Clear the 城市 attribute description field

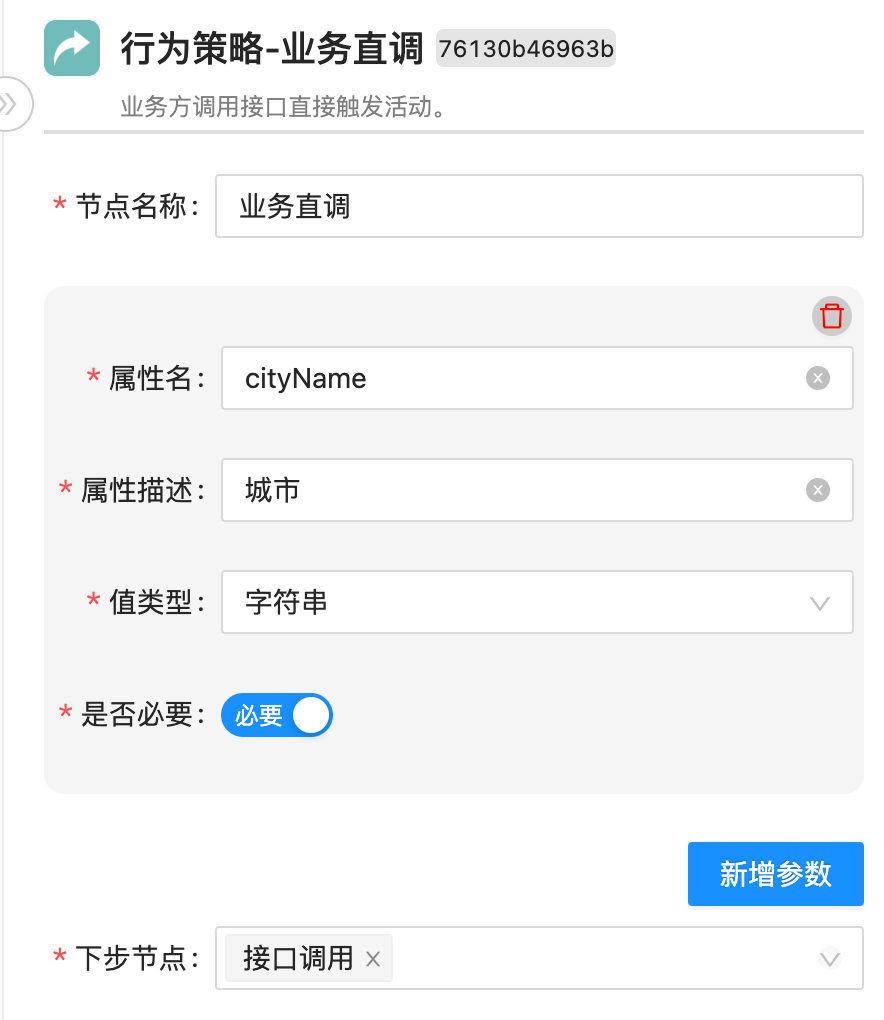(x=818, y=490)
